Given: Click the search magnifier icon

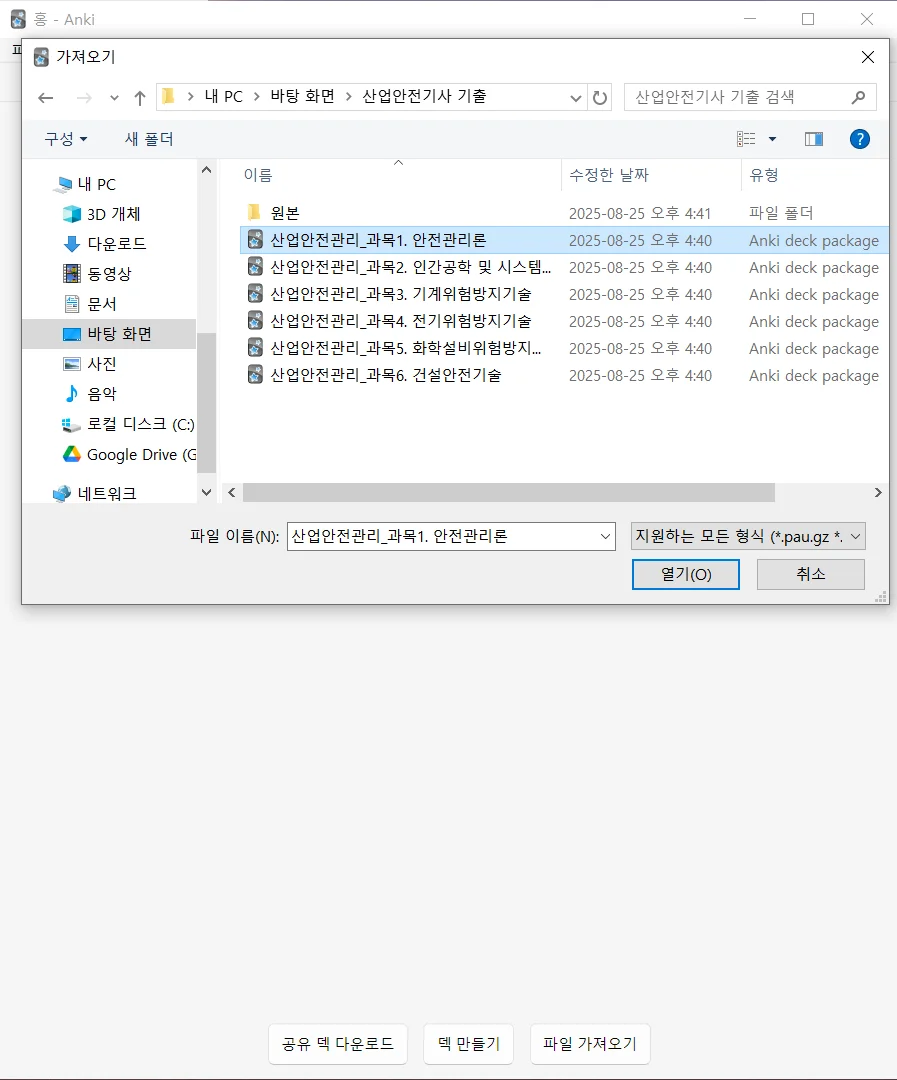Looking at the screenshot, I should pos(858,97).
